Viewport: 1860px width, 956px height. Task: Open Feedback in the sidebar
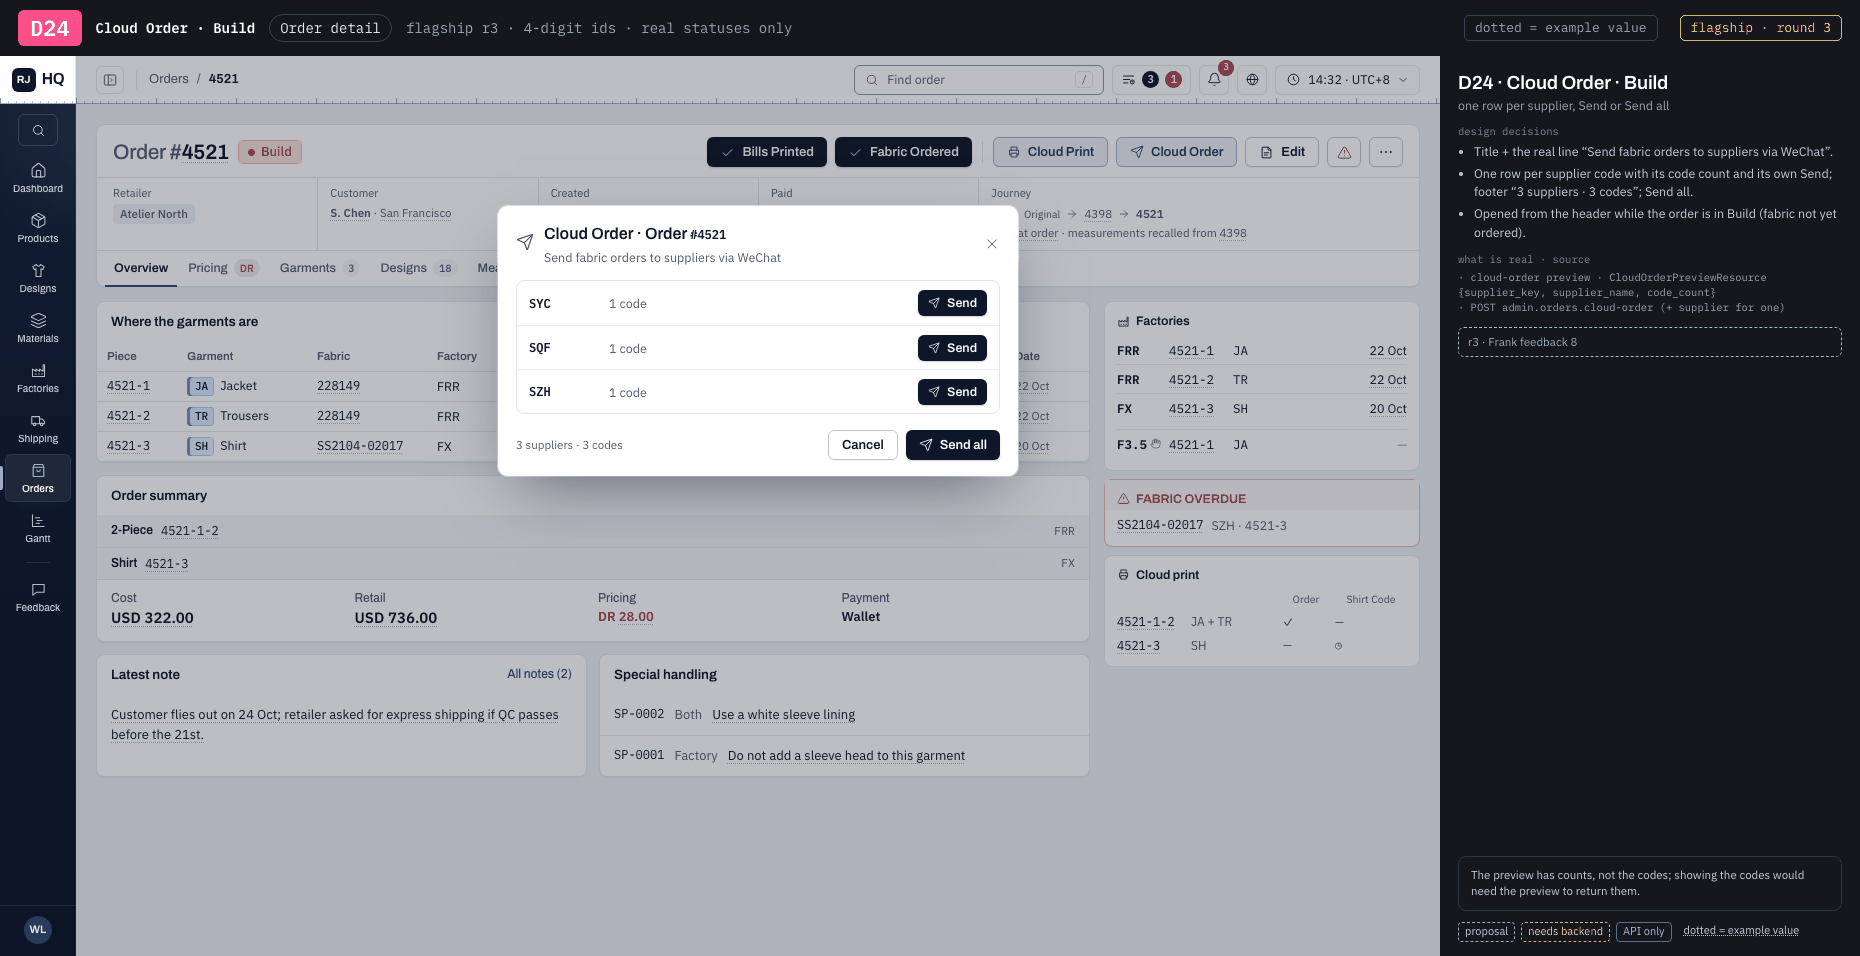(x=38, y=597)
